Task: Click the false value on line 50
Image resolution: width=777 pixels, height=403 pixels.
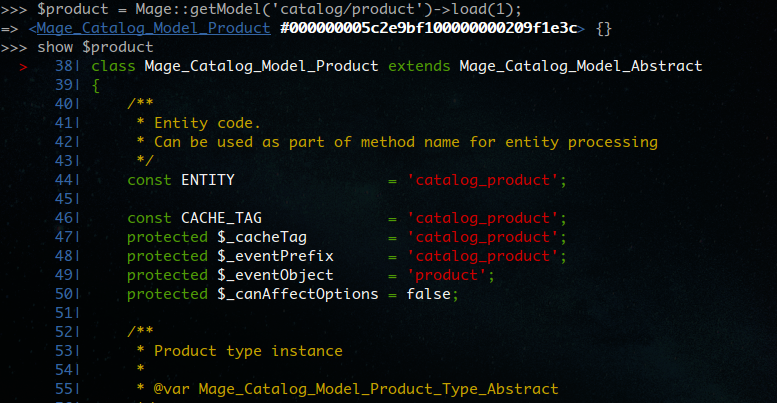Action: coord(429,294)
